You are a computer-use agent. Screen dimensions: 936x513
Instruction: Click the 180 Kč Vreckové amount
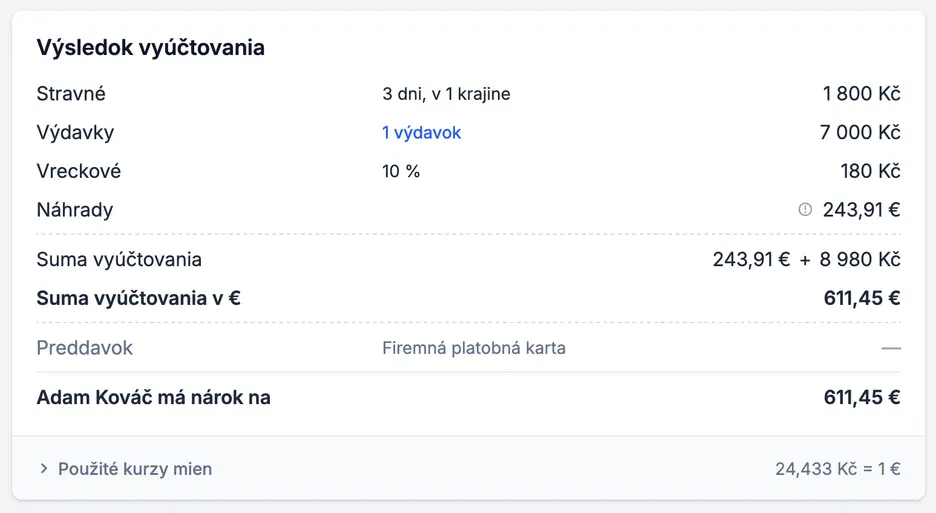(x=870, y=171)
